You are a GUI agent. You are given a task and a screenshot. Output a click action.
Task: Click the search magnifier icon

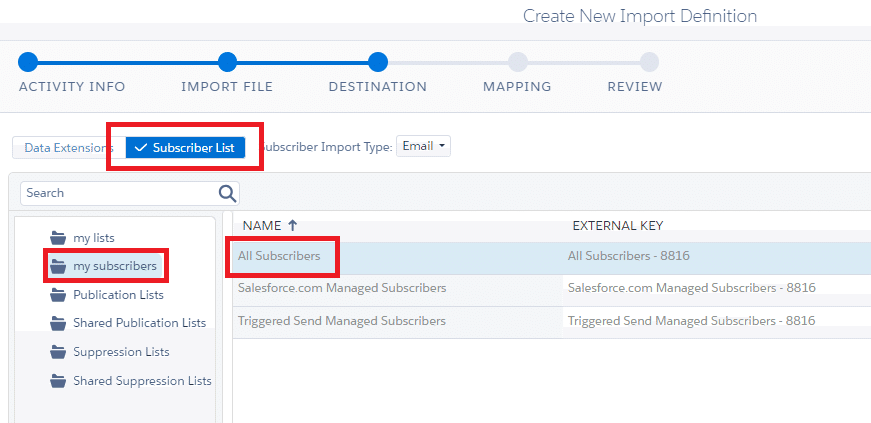pyautogui.click(x=227, y=193)
